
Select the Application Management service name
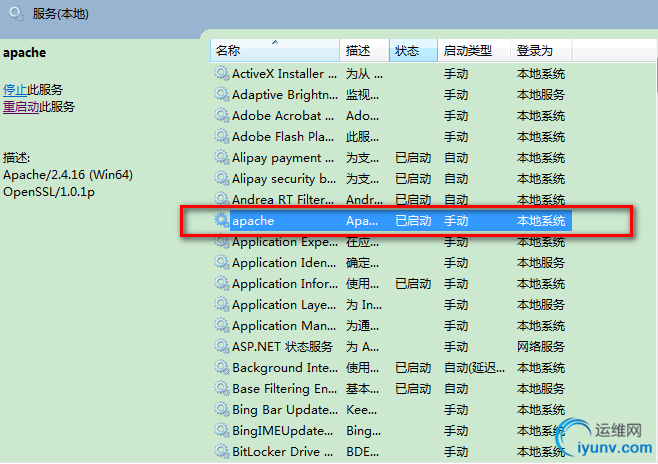click(x=284, y=326)
